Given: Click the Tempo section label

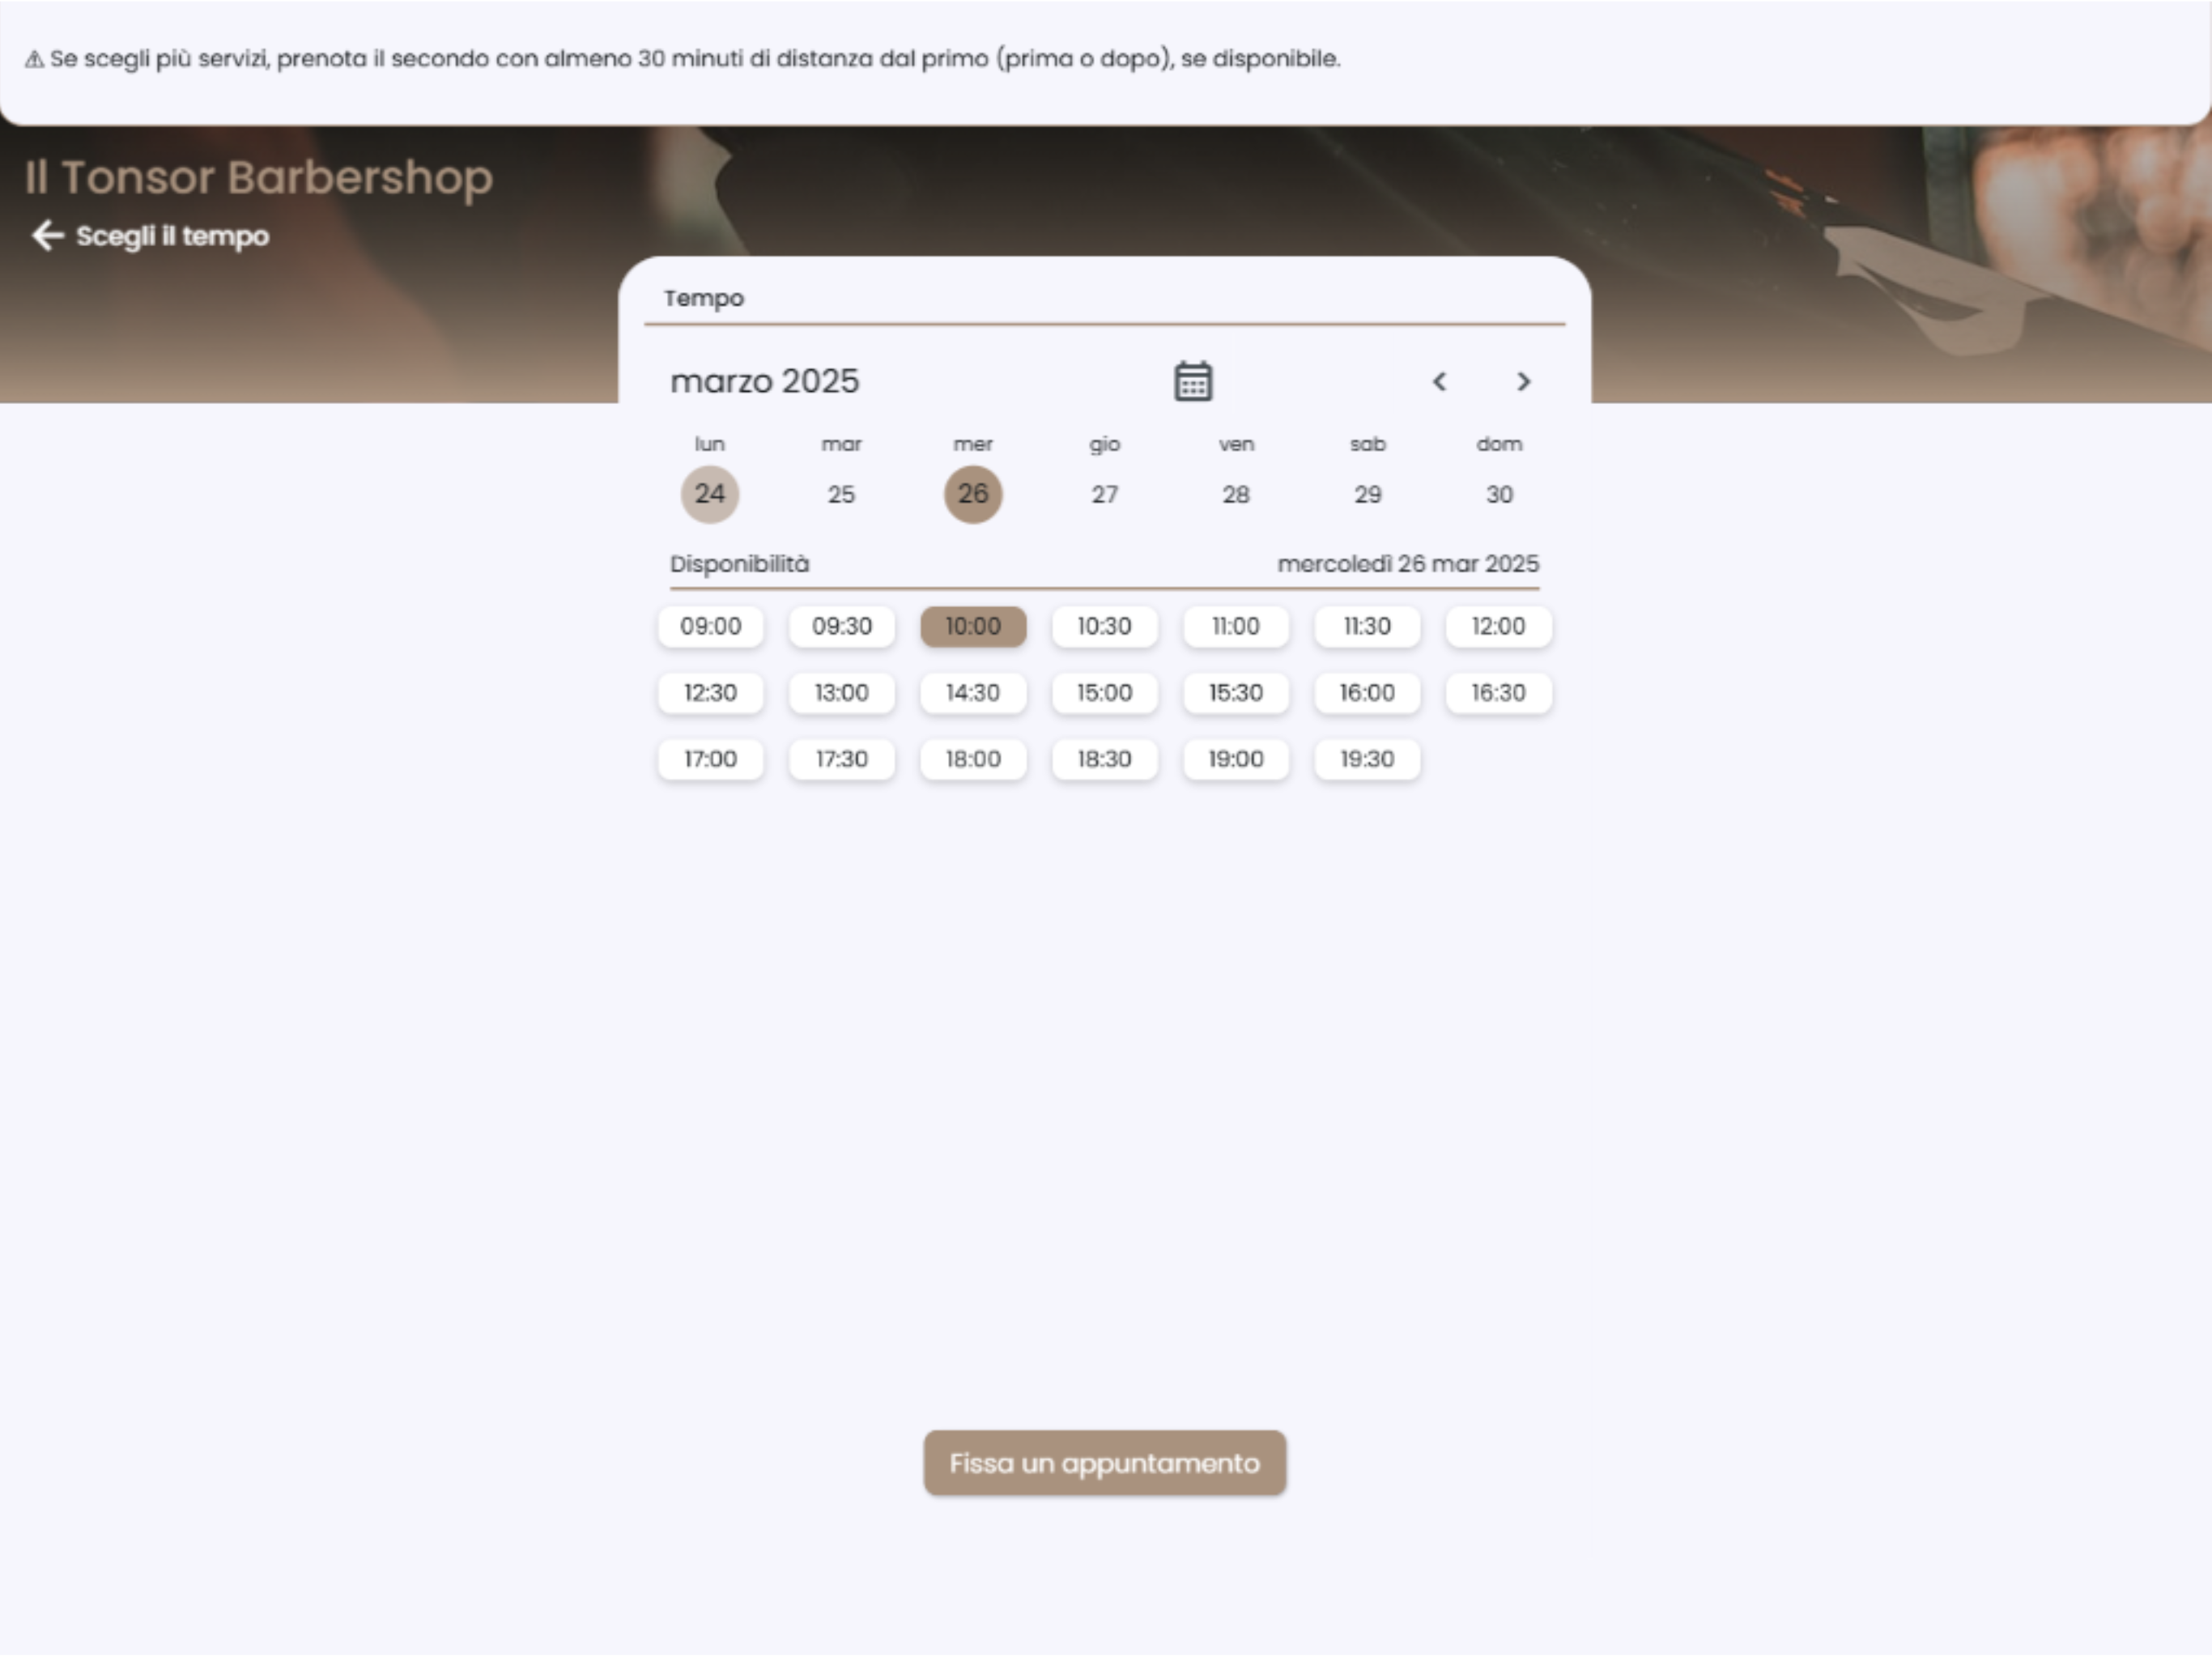Looking at the screenshot, I should (704, 298).
